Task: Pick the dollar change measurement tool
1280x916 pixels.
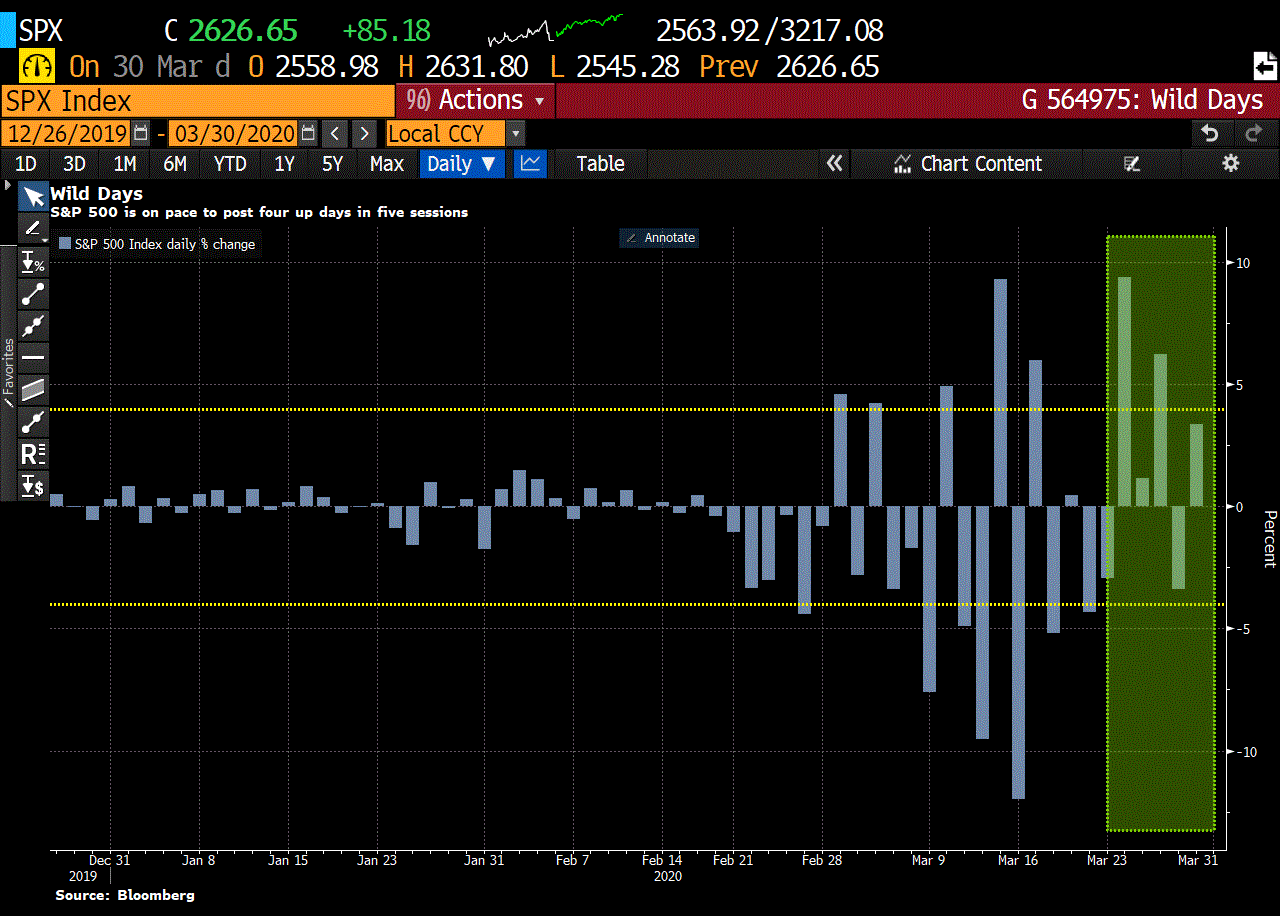Action: pos(33,486)
